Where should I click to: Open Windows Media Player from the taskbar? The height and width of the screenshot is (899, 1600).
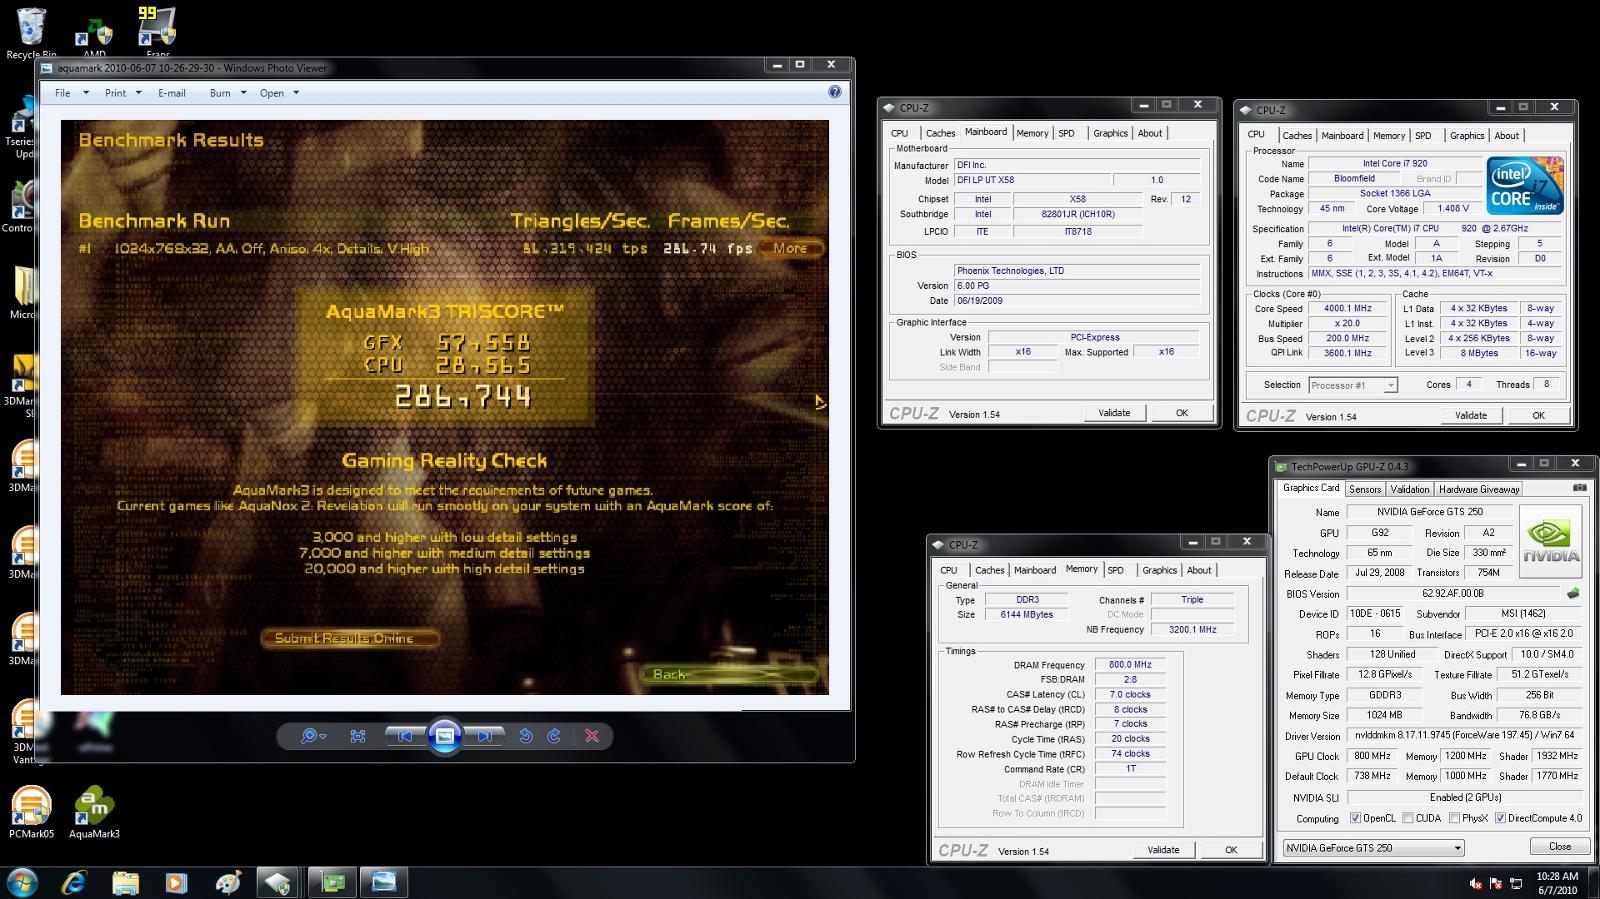[176, 882]
